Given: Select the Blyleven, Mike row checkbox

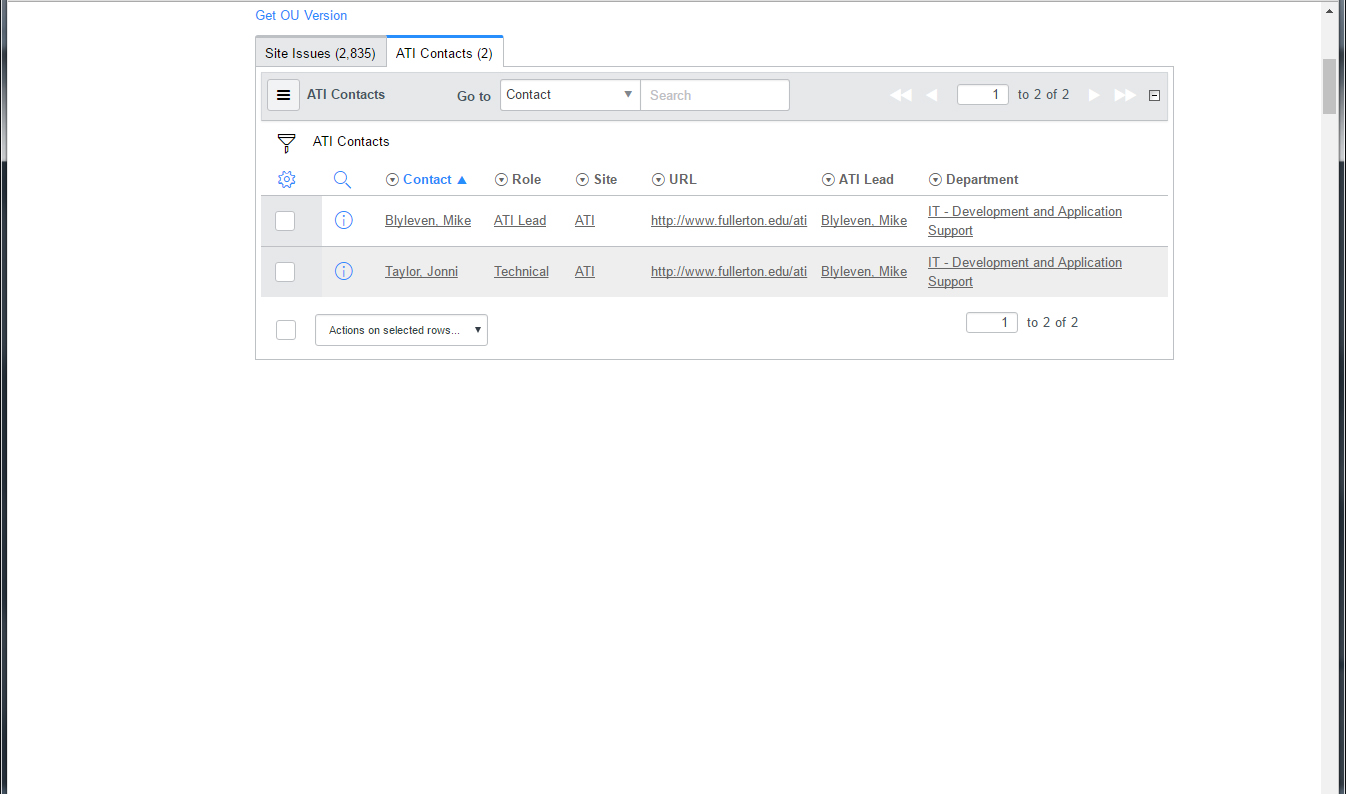Looking at the screenshot, I should (x=285, y=221).
